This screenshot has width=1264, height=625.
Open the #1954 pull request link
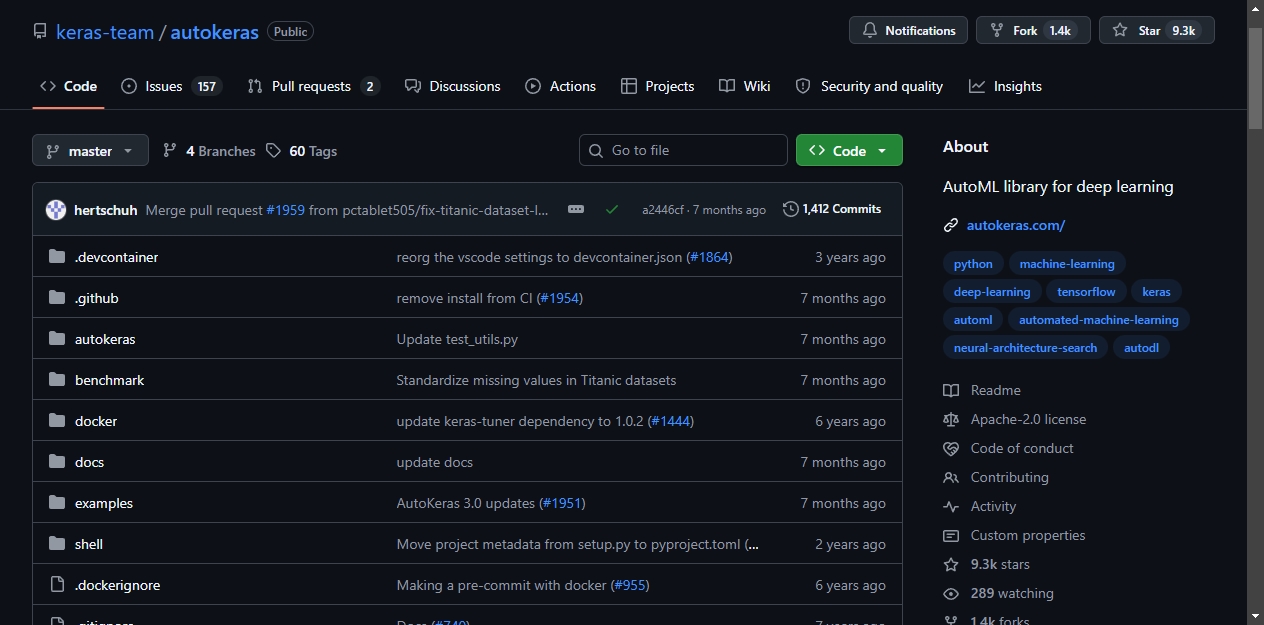pos(559,298)
